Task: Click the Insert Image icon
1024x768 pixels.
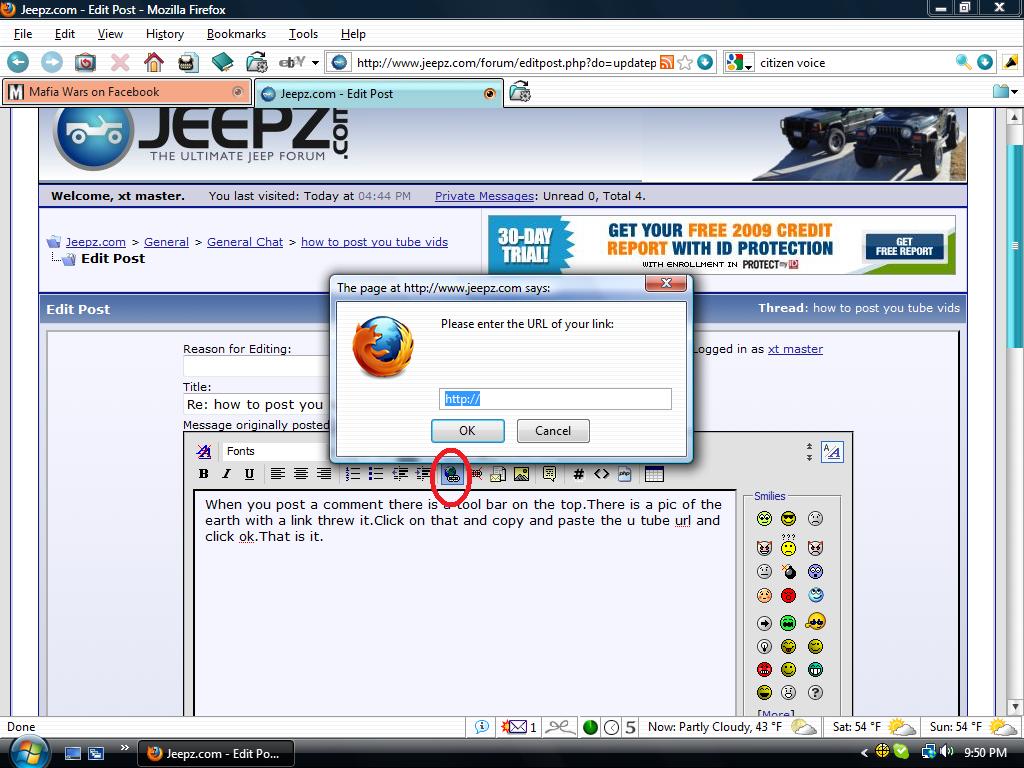Action: [x=521, y=474]
